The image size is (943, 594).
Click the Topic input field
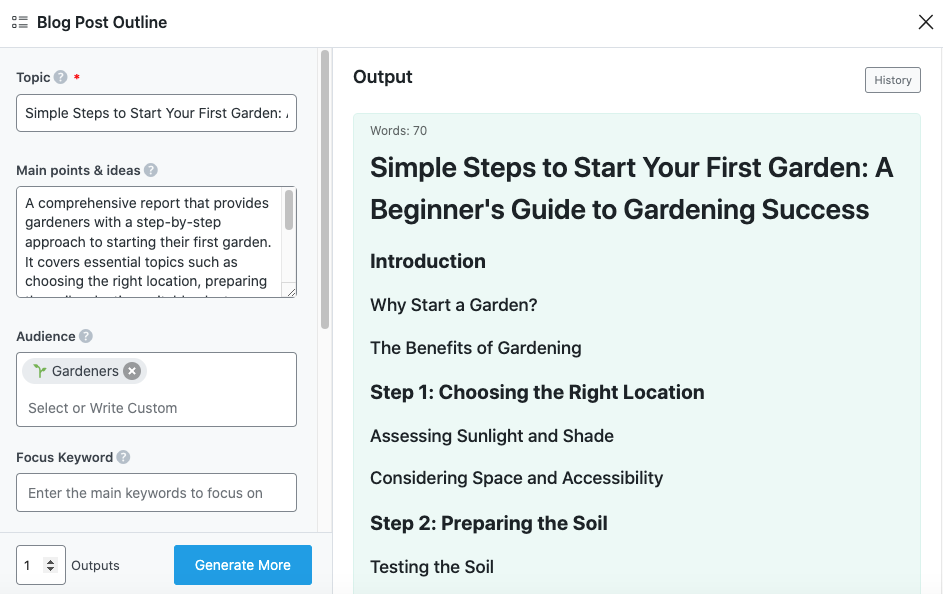click(156, 113)
